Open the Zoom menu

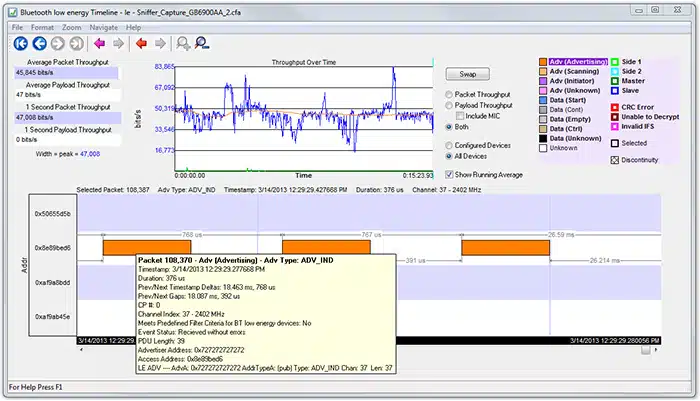point(71,27)
